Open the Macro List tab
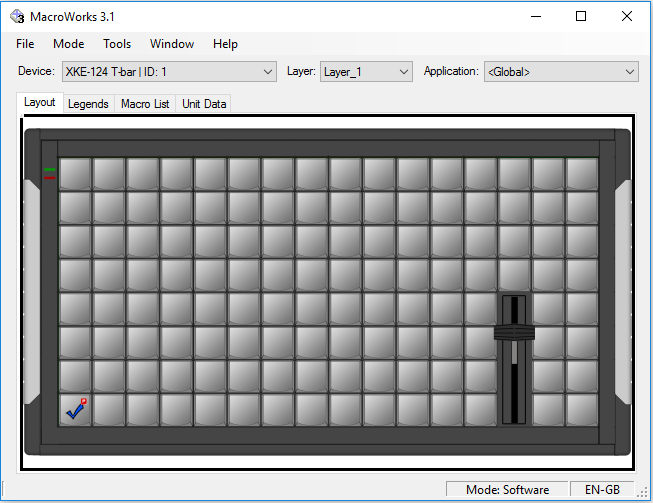The width and height of the screenshot is (653, 503). [145, 104]
